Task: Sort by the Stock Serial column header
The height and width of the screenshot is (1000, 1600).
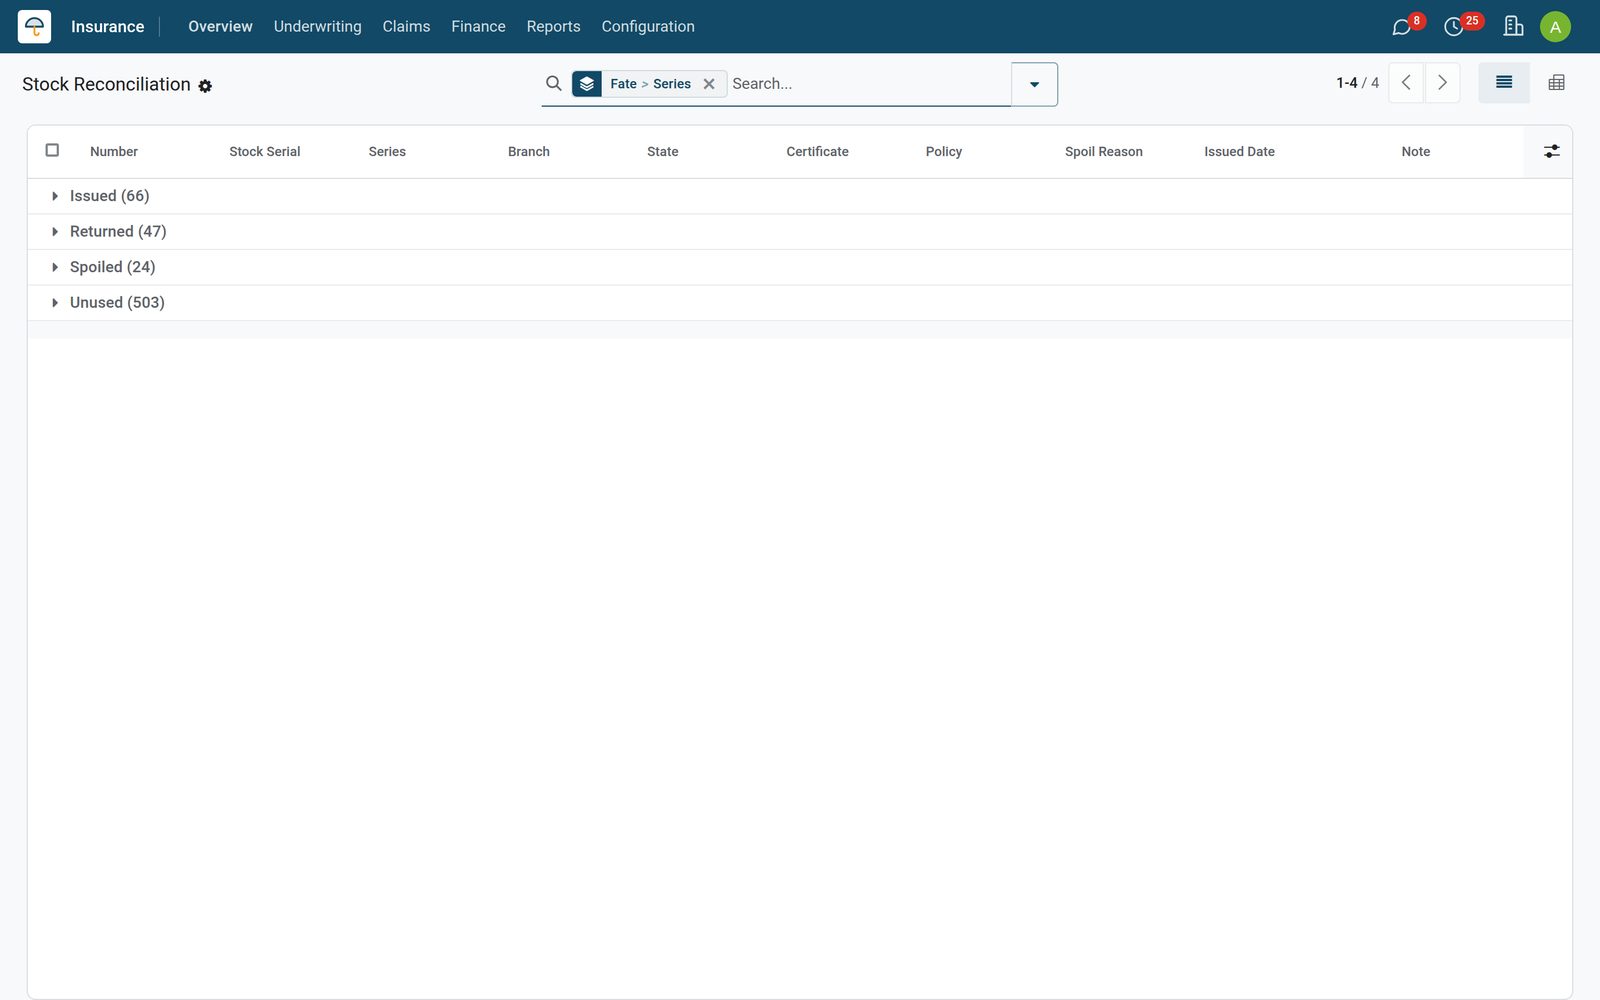Action: pos(264,152)
